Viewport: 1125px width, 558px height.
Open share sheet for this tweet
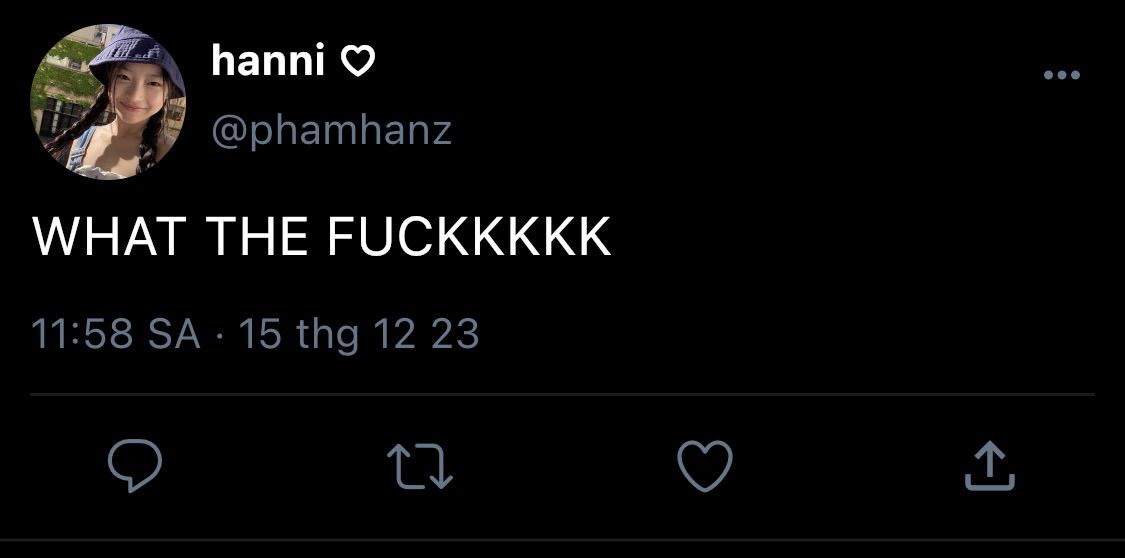pos(989,466)
